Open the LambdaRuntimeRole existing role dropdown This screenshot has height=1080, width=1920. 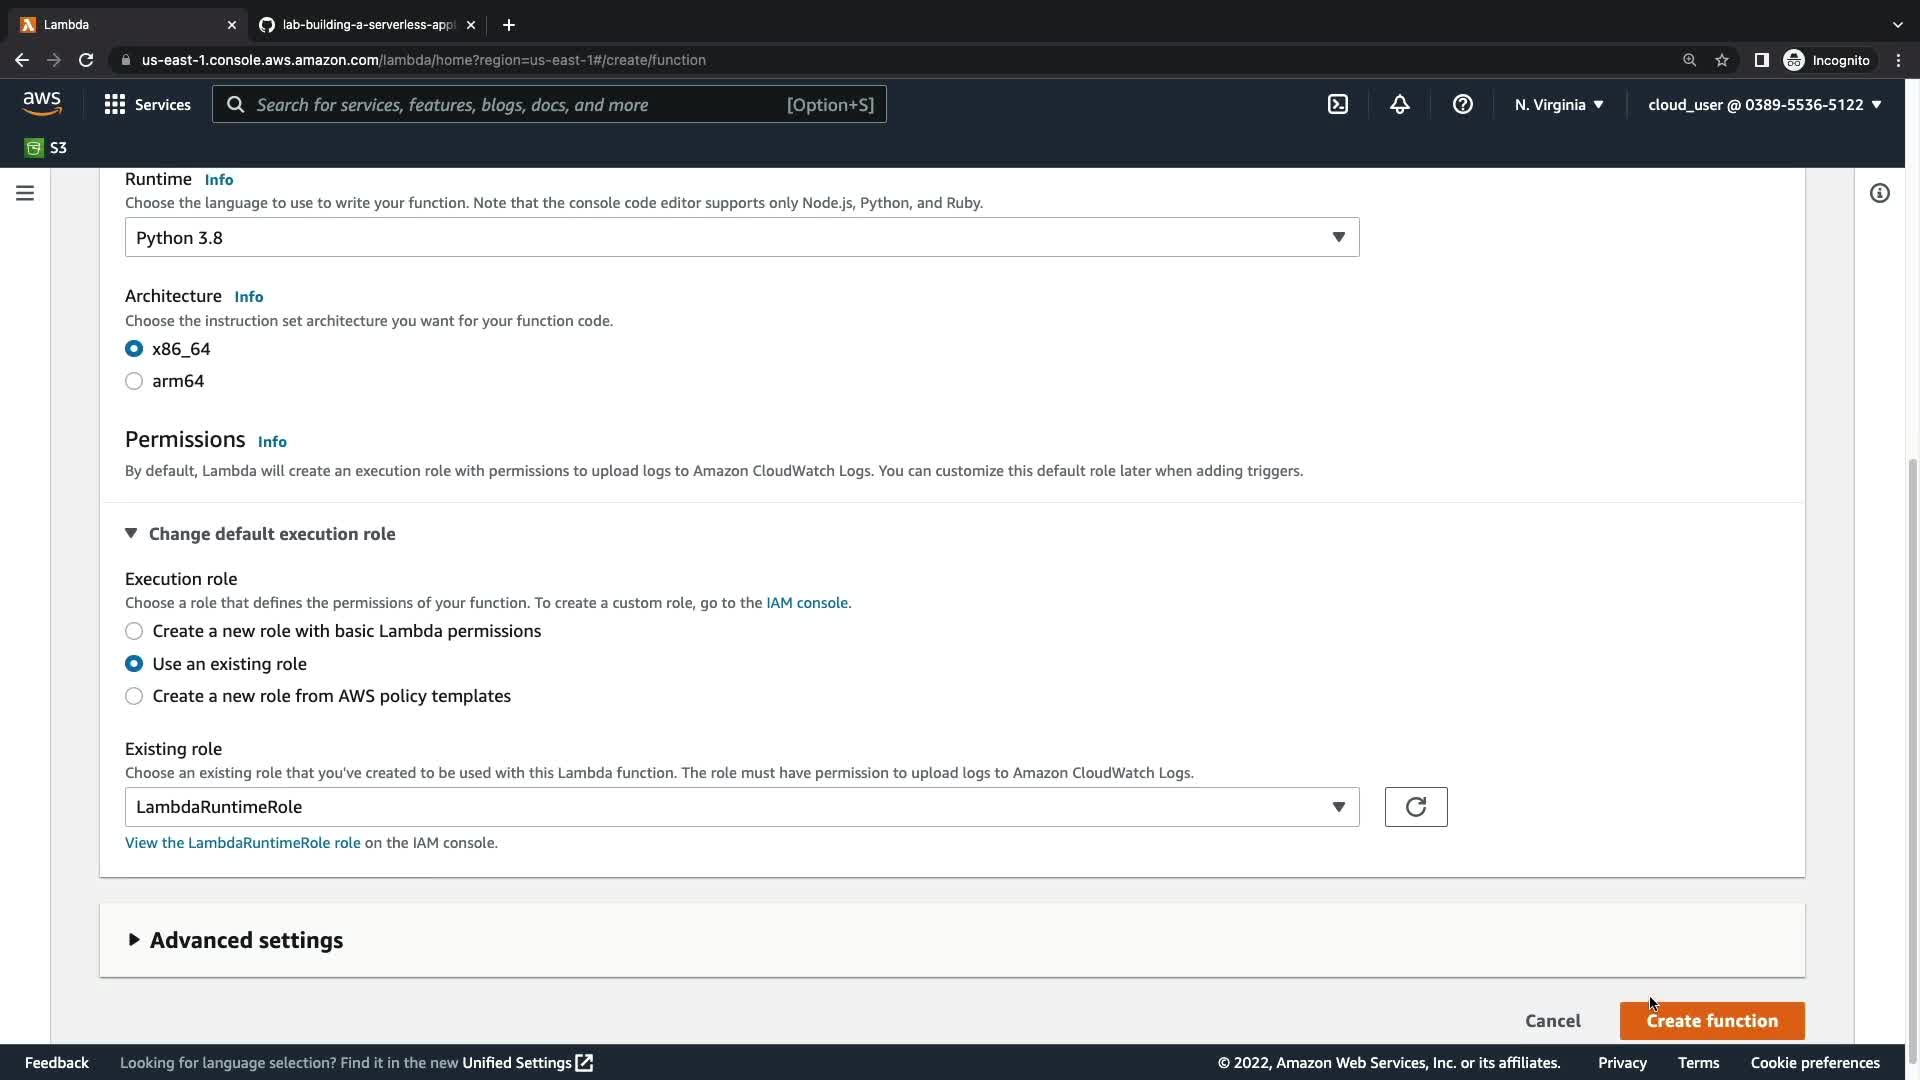(x=741, y=807)
